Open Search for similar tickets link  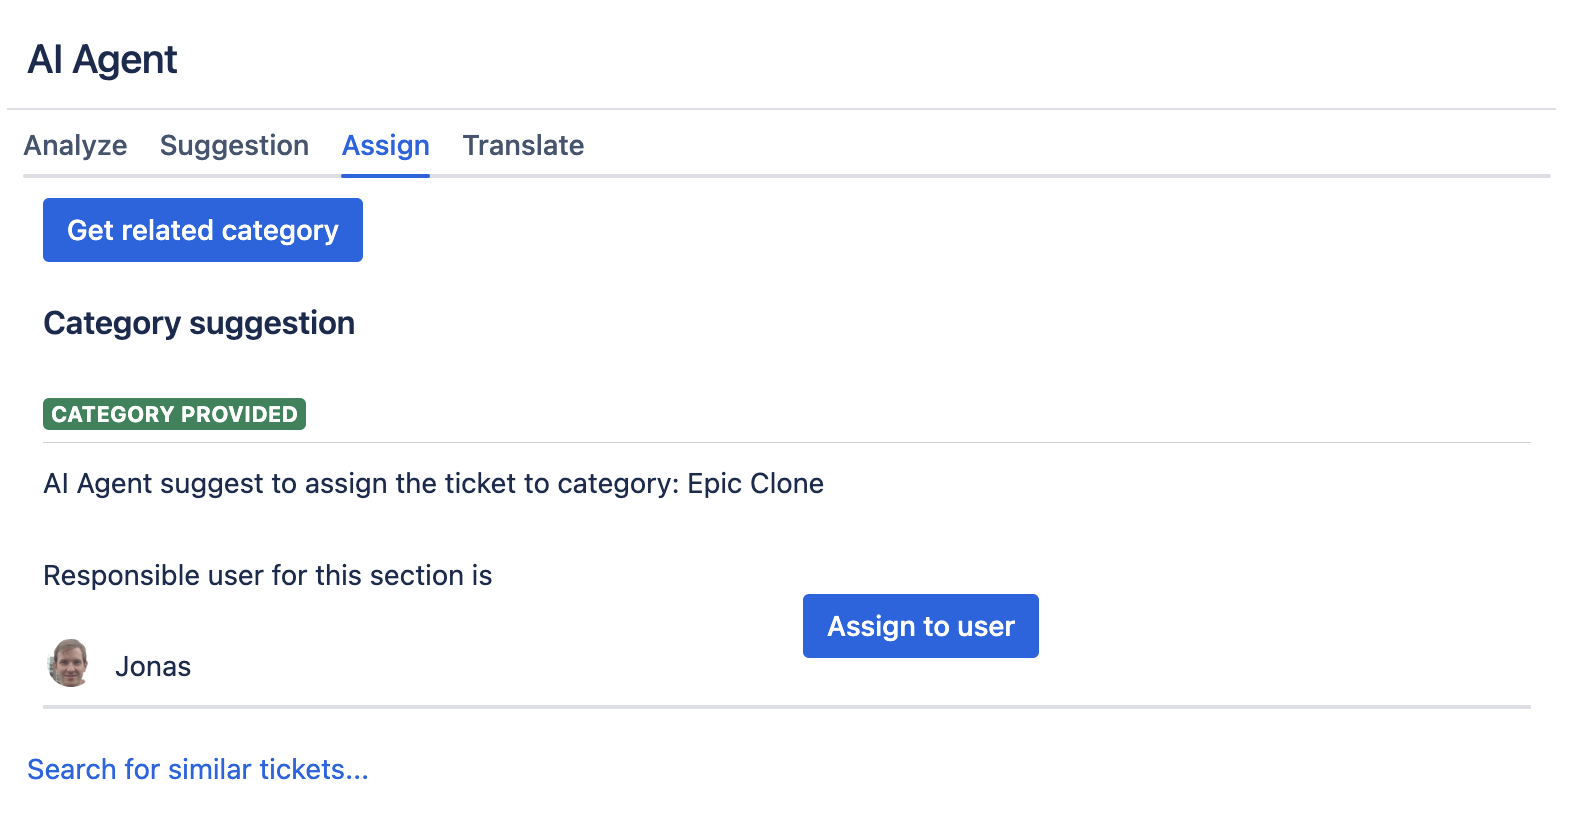[x=198, y=769]
